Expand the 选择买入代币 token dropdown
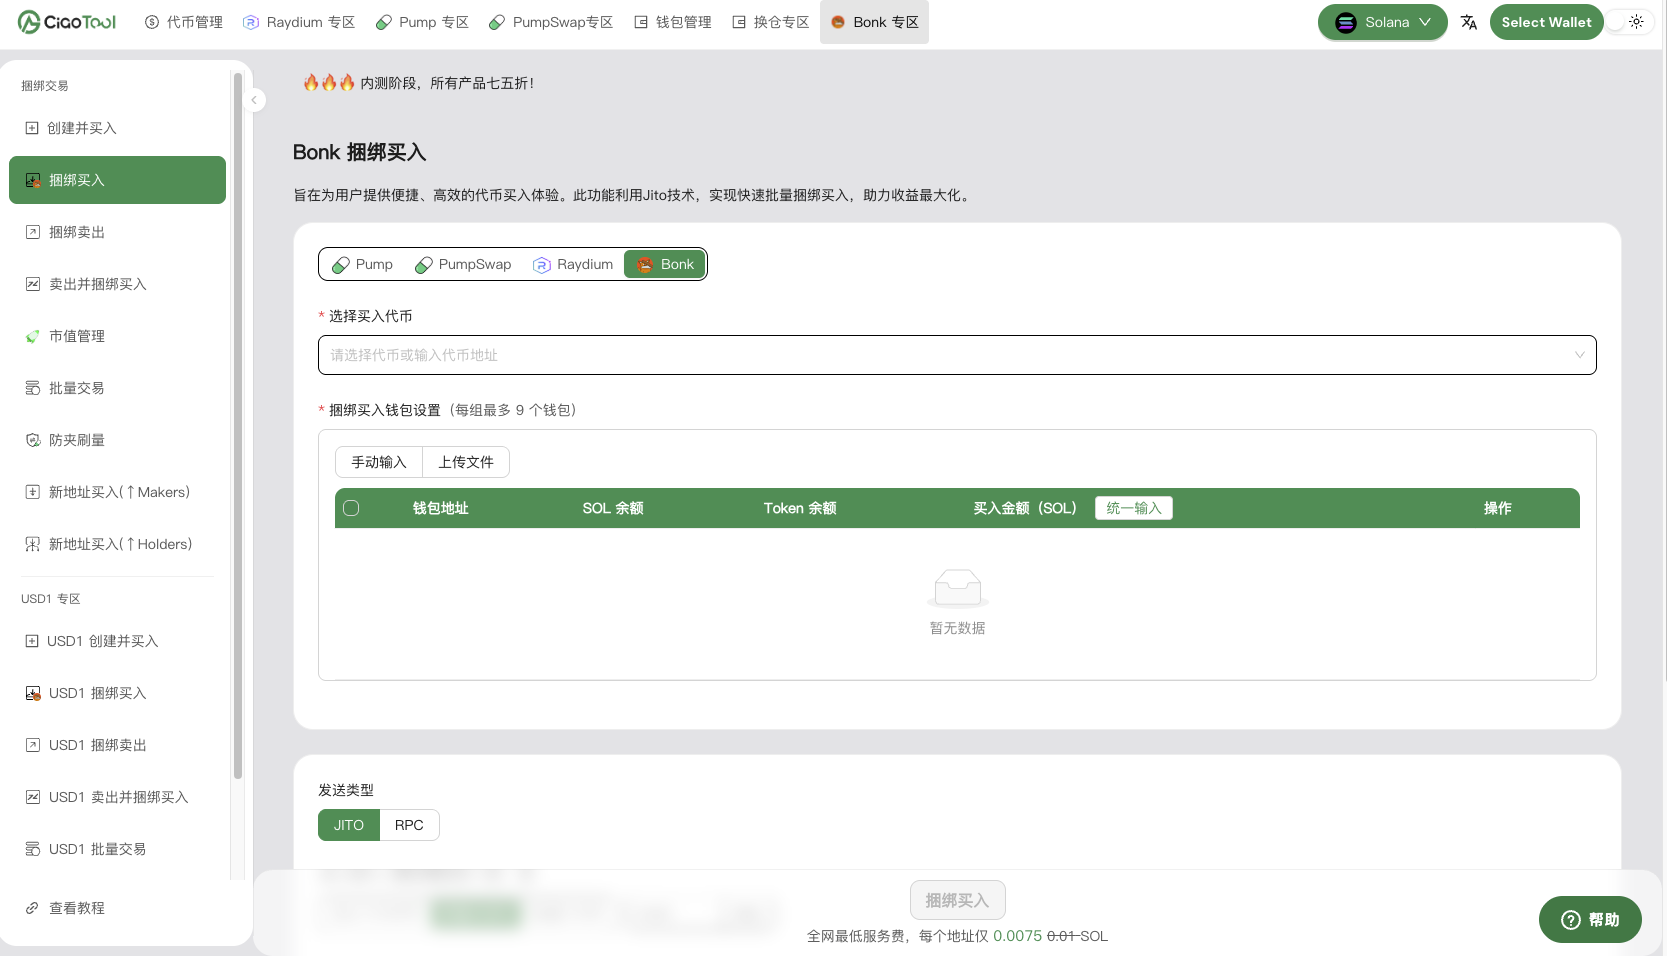This screenshot has height=956, width=1667. click(x=1579, y=355)
